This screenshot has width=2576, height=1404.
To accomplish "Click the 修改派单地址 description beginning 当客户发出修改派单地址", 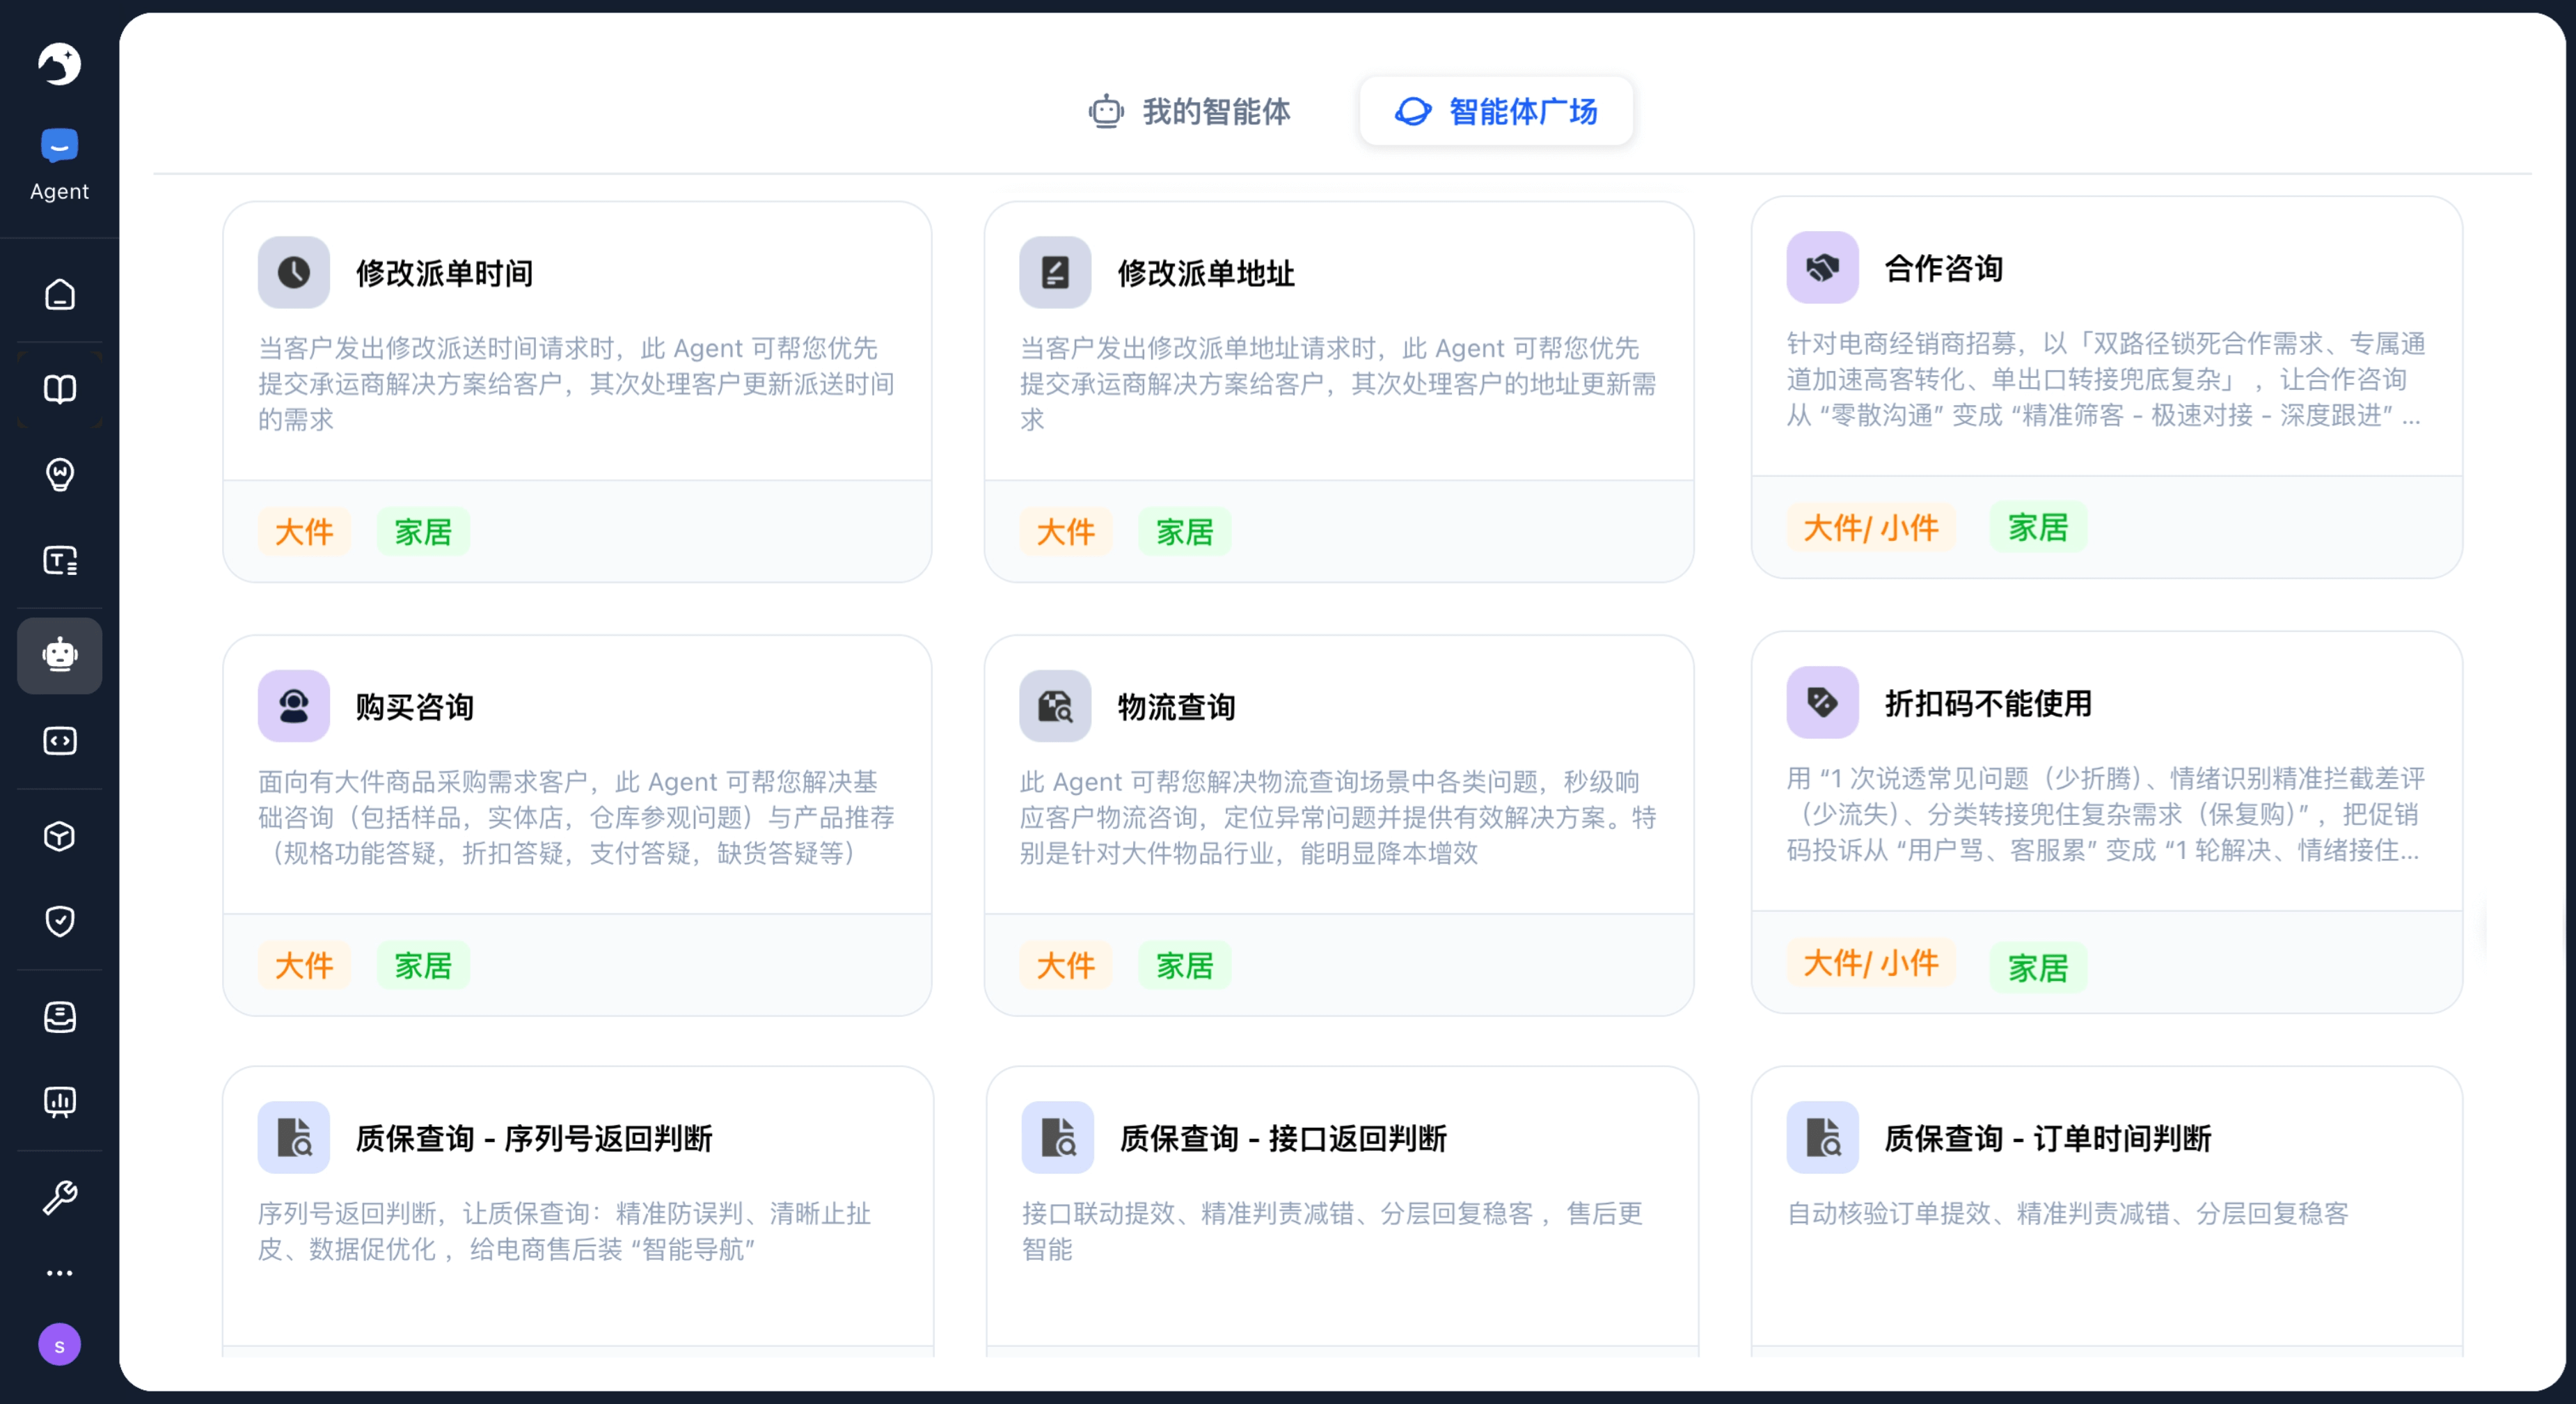I will [x=1338, y=384].
